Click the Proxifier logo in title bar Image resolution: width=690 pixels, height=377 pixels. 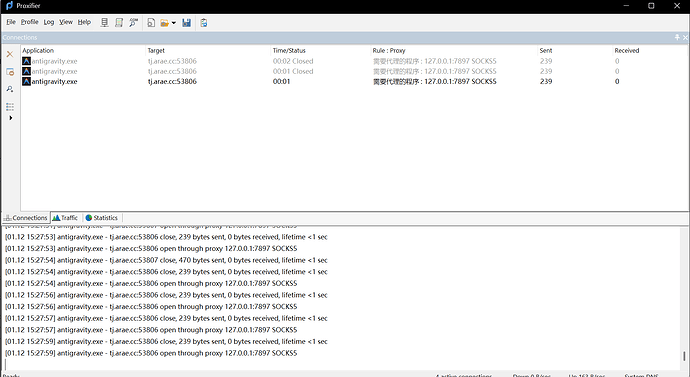[9, 5]
